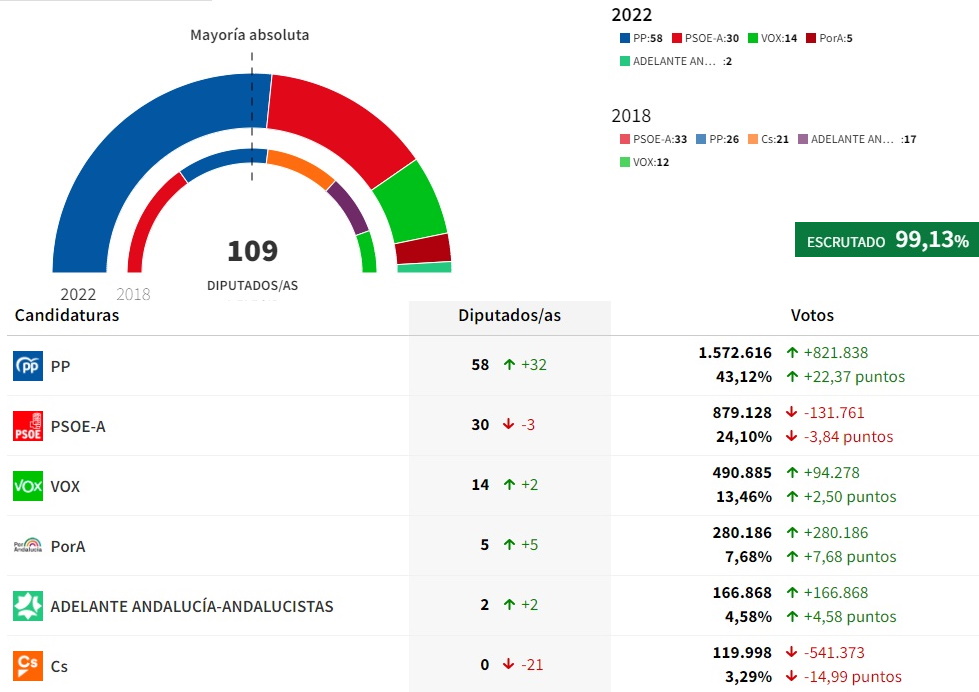Select the purple ADELANTE AN 2018 legend swatch
Screen dimensions: 979x692
802,139
